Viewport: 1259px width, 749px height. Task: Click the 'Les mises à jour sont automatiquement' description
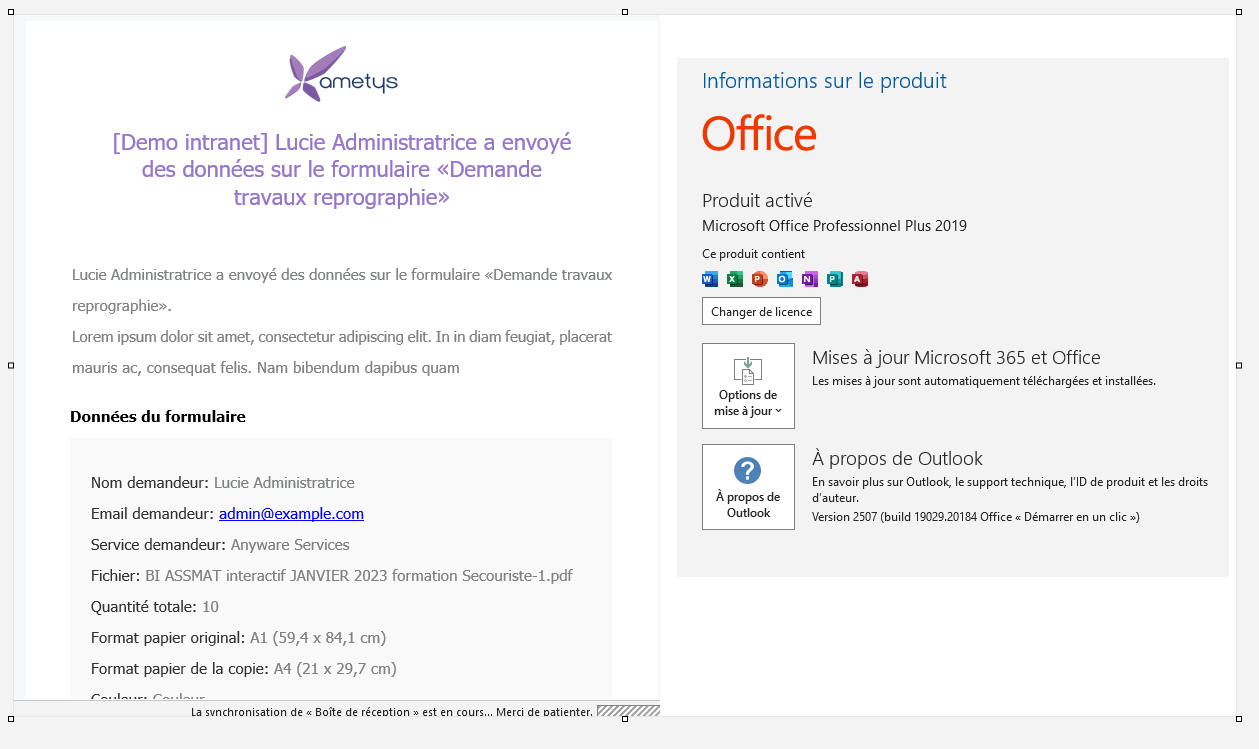coord(984,381)
